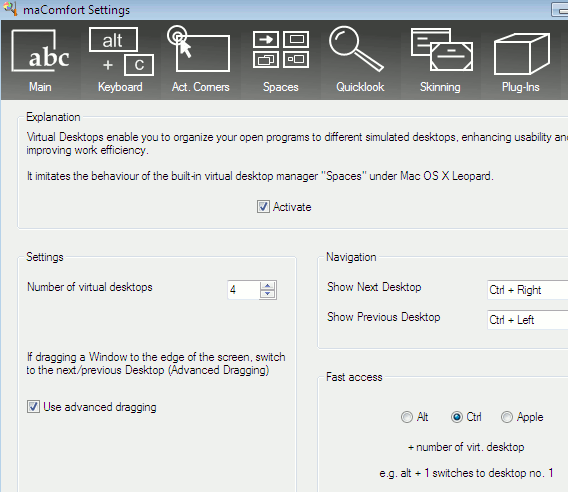Open the Keyboard settings section icon
Screen dimensions: 568x492
point(121,60)
